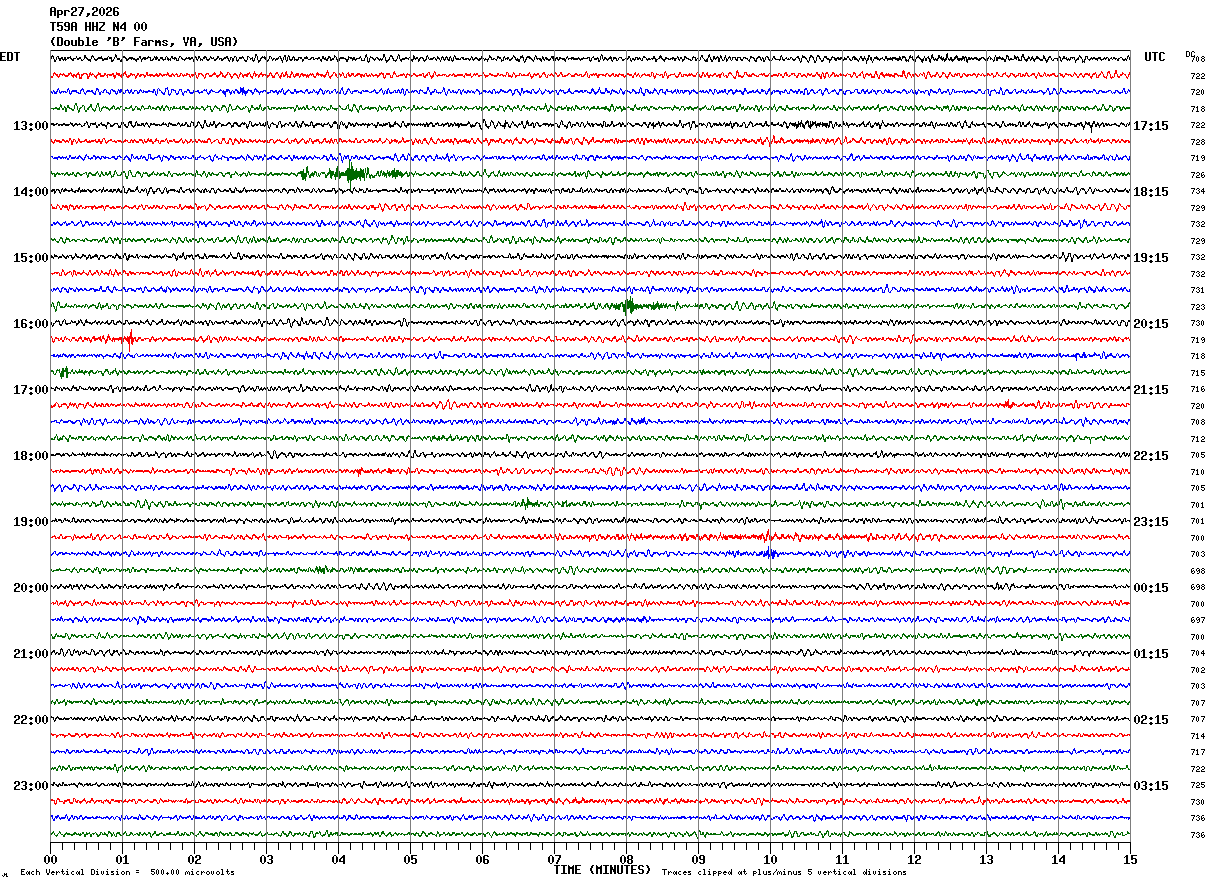This screenshot has height=886, width=1210.
Task: Click the UTC timezone label
Action: 1155,57
